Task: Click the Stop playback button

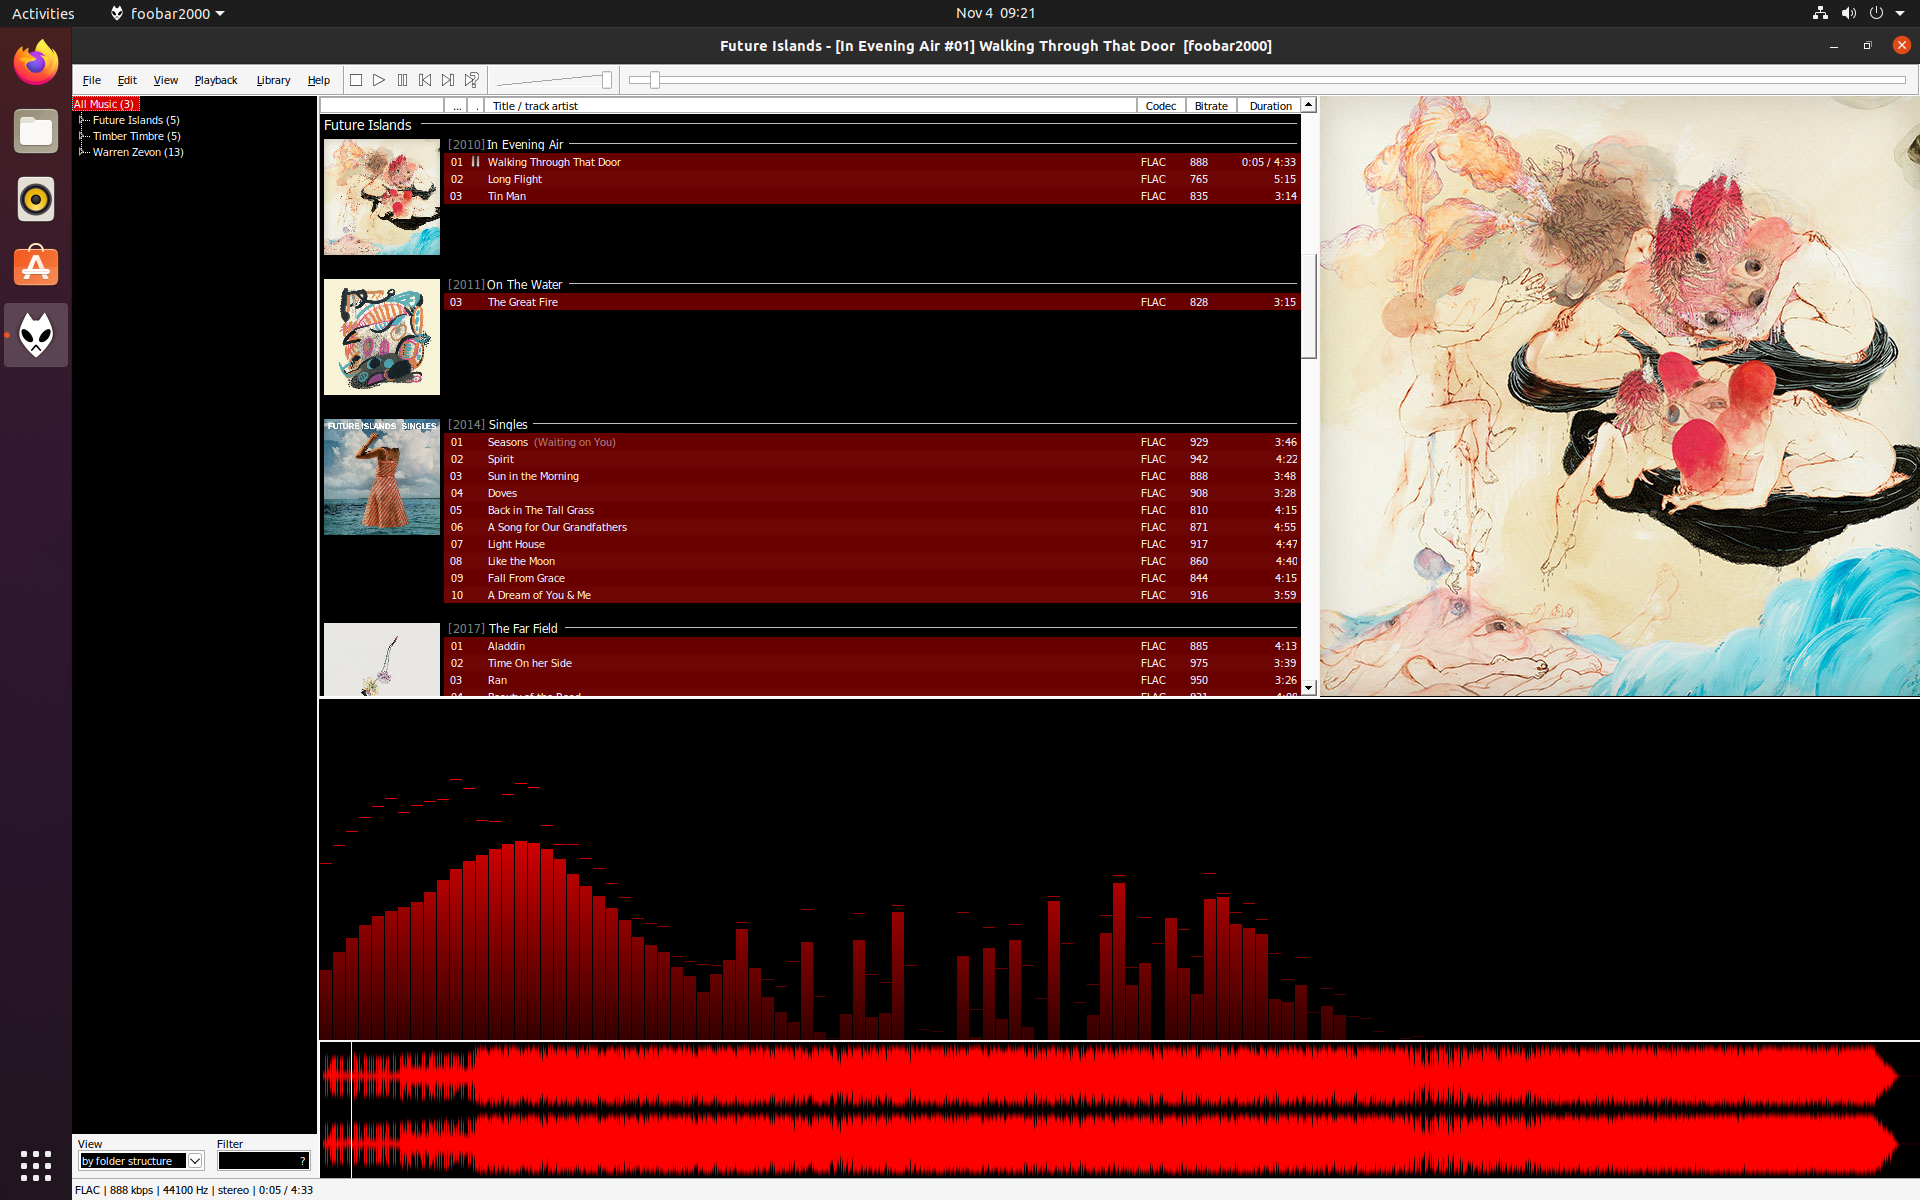Action: click(x=356, y=80)
